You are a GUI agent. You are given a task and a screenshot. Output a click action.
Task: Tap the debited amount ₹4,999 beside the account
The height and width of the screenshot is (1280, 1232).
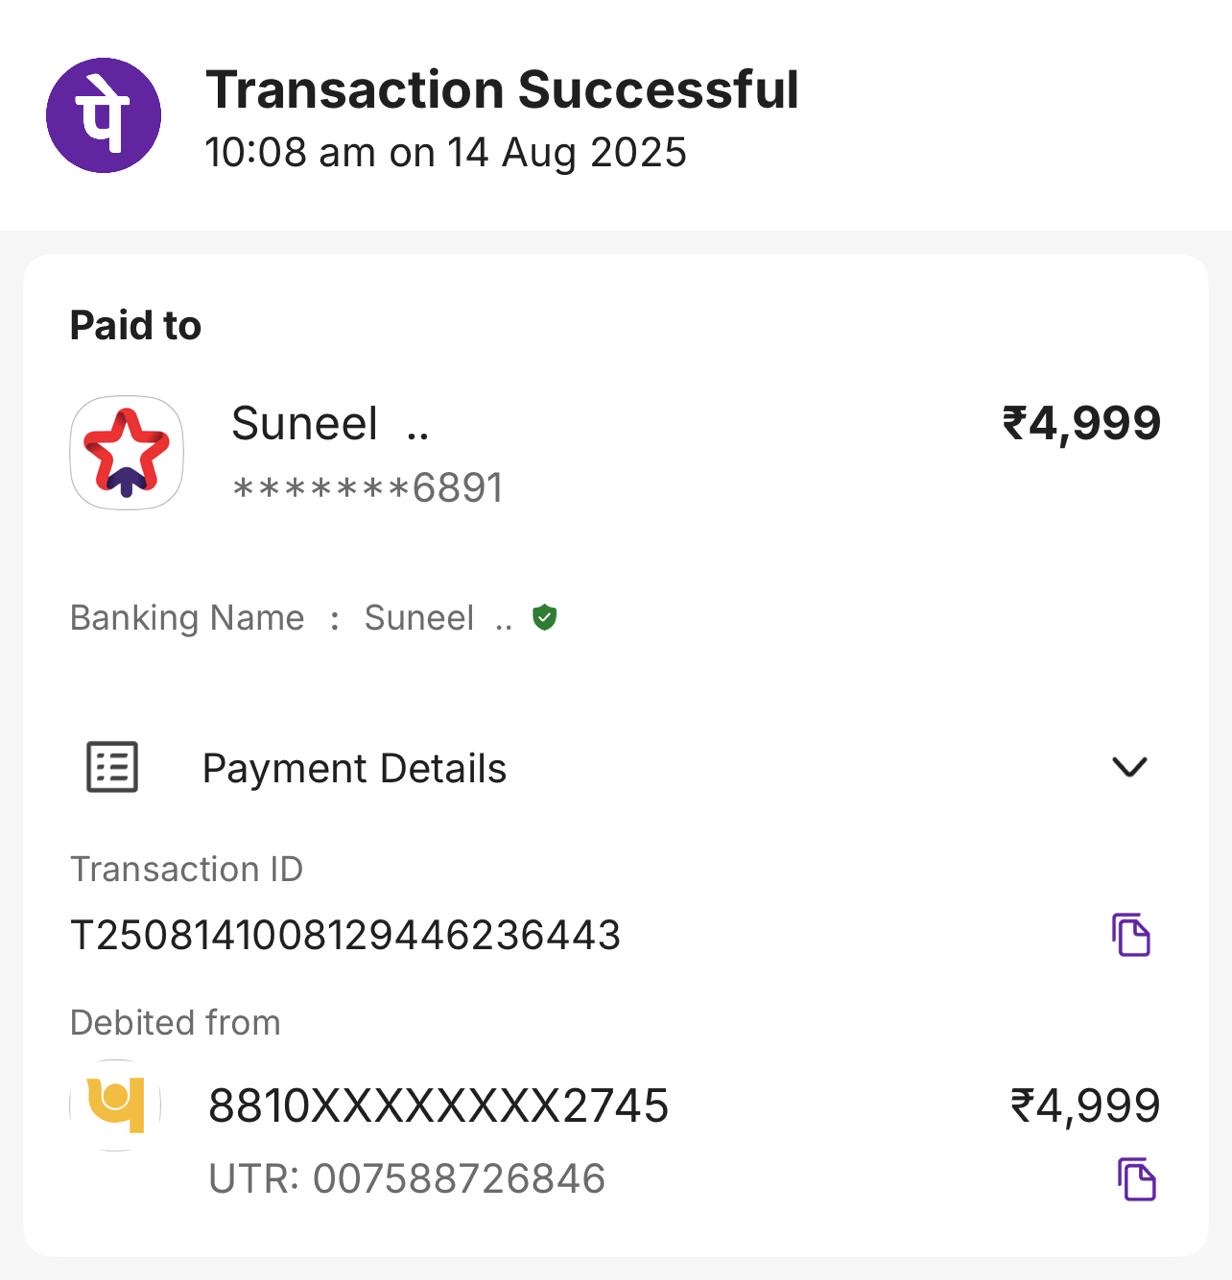pyautogui.click(x=1085, y=1106)
